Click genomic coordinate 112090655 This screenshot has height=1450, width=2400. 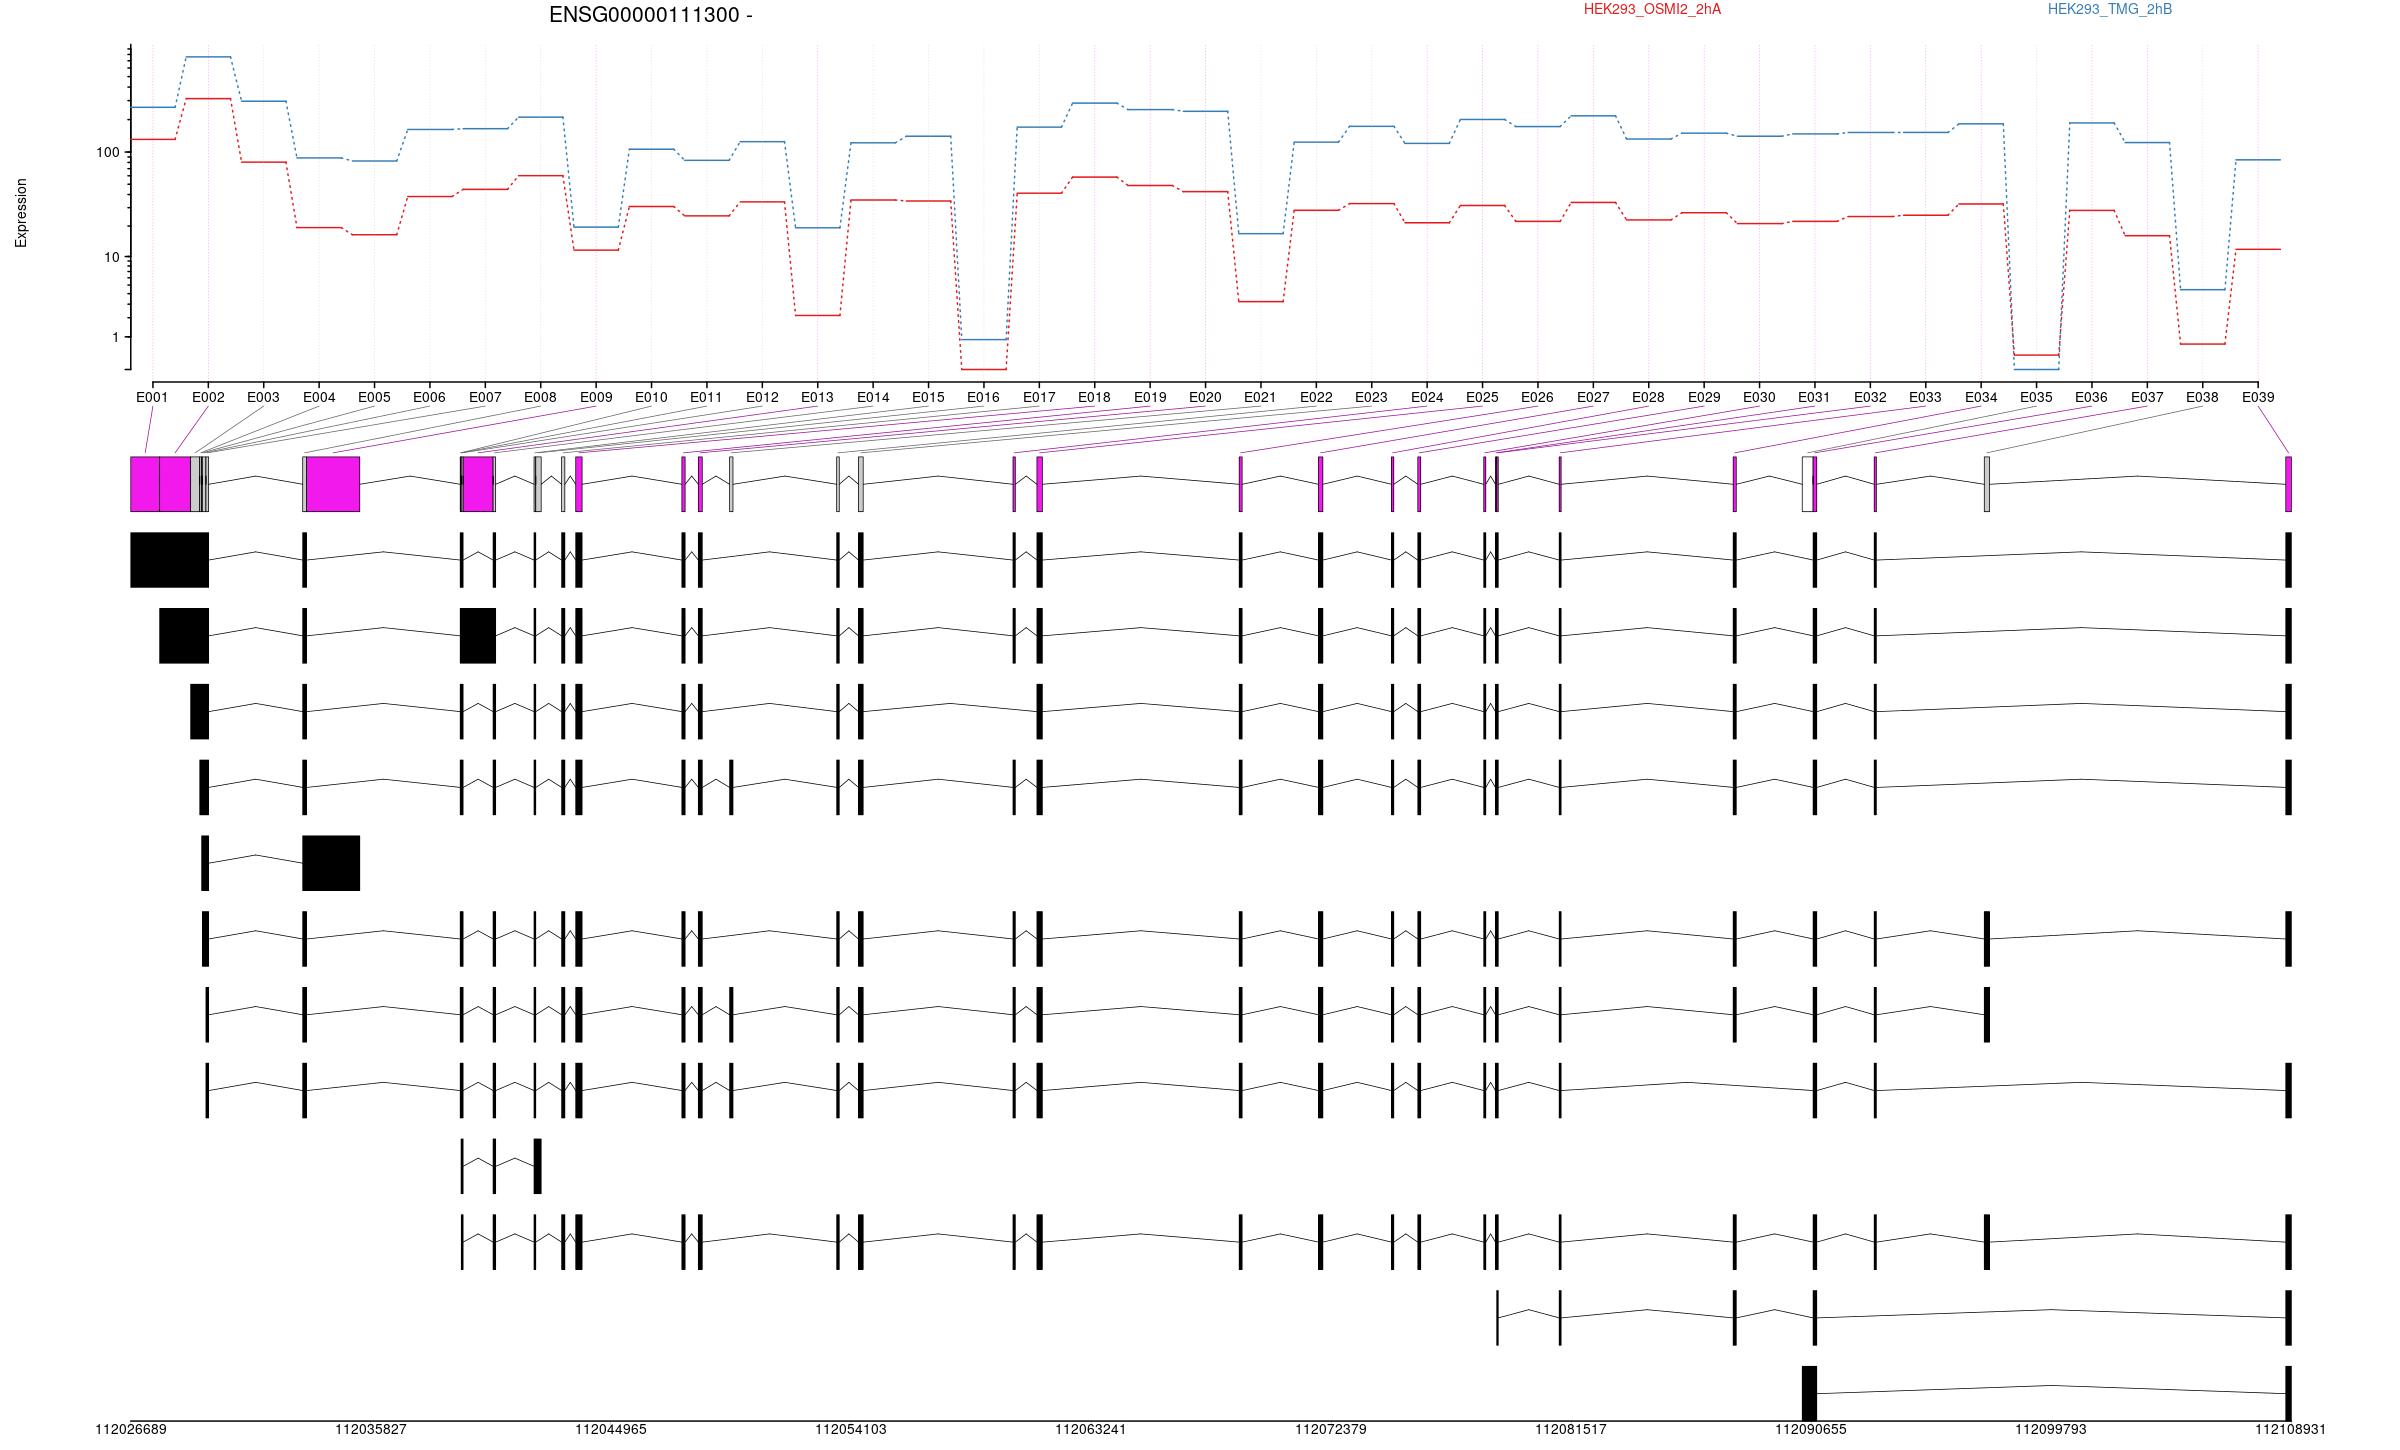(1811, 1429)
